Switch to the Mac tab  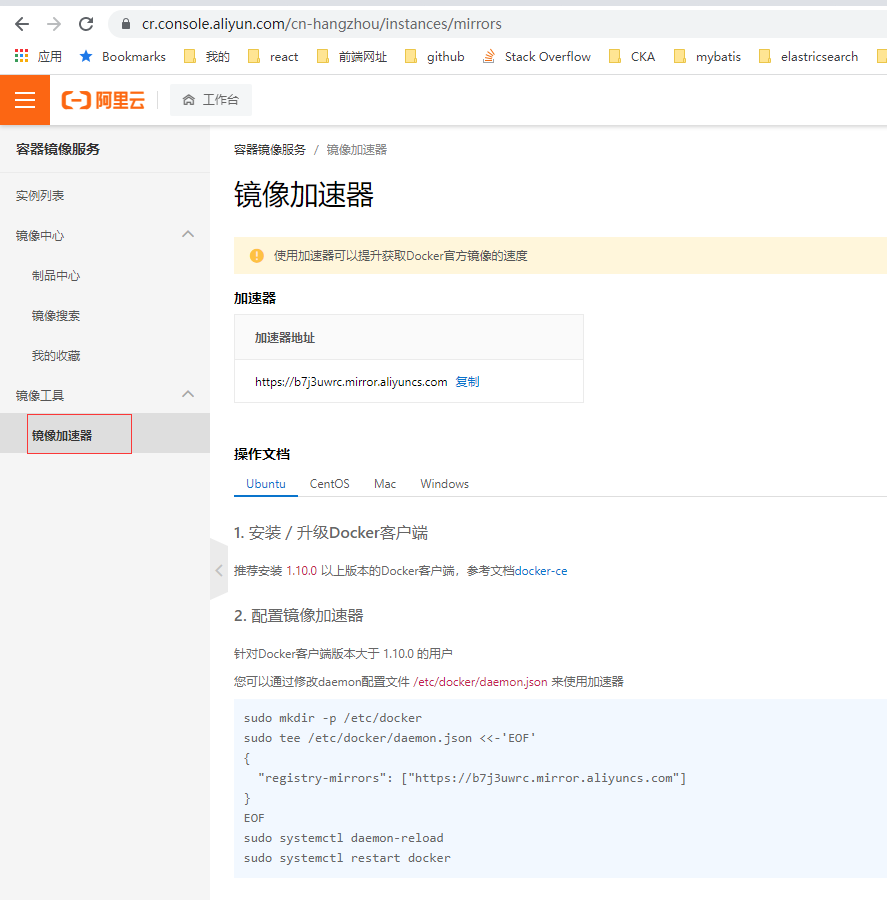385,484
